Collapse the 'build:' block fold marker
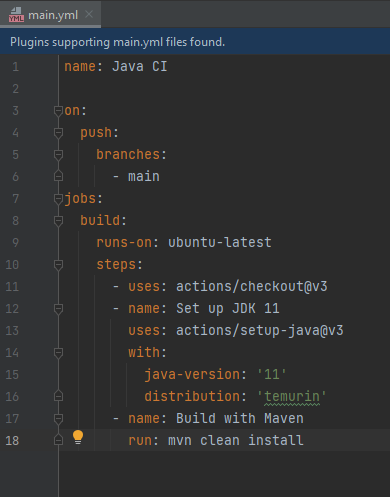The image size is (390, 497). pyautogui.click(x=58, y=221)
